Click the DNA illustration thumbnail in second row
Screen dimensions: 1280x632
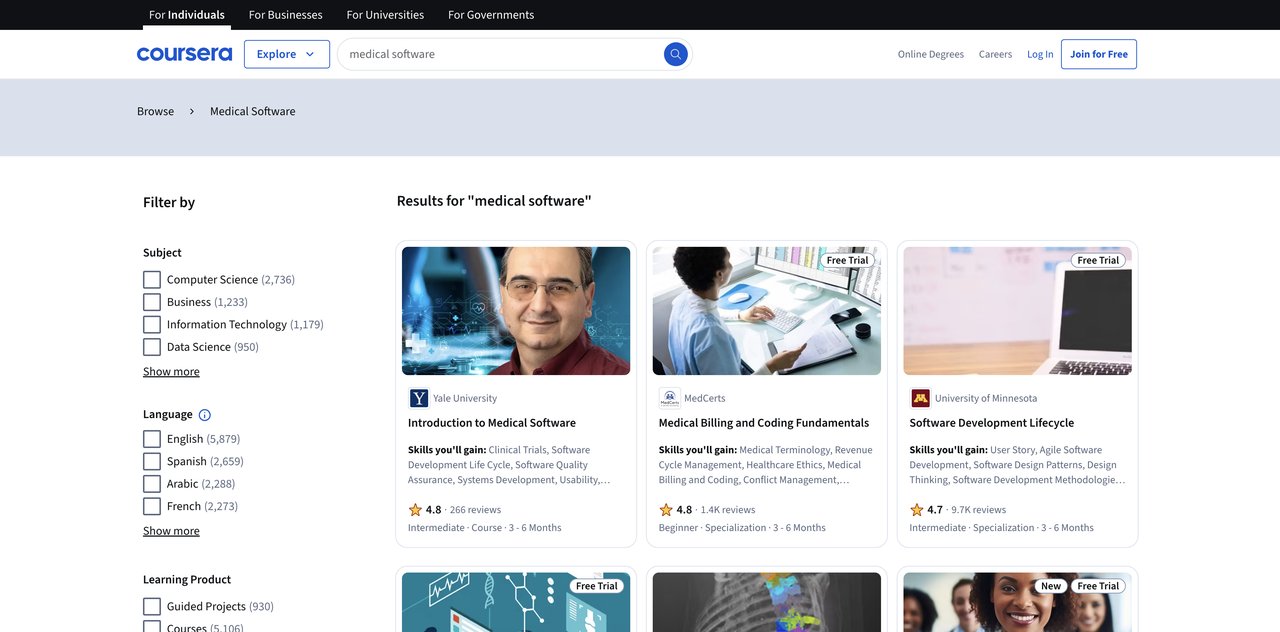pyautogui.click(x=516, y=602)
